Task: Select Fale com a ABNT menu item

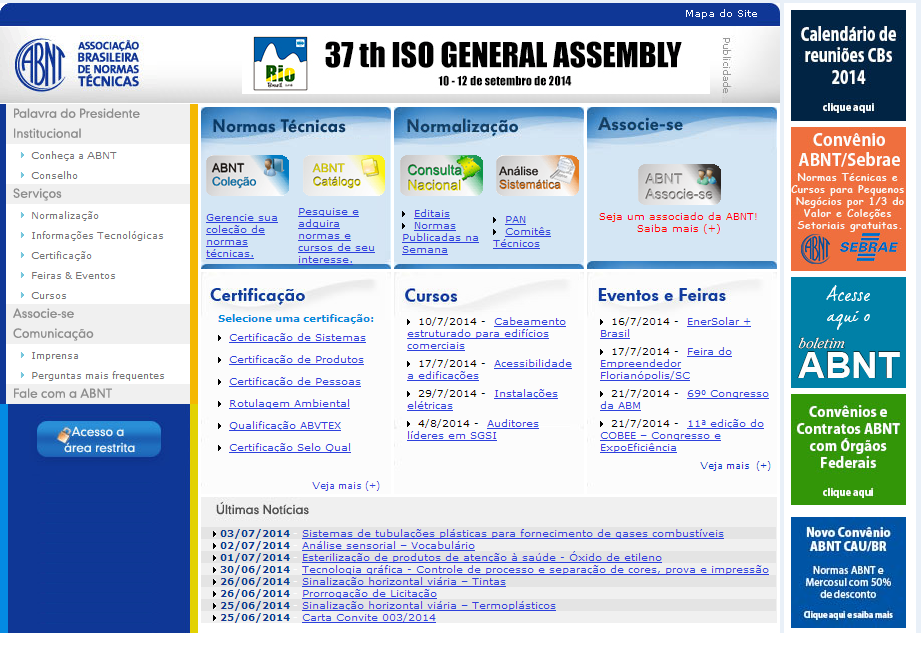Action: coord(62,394)
